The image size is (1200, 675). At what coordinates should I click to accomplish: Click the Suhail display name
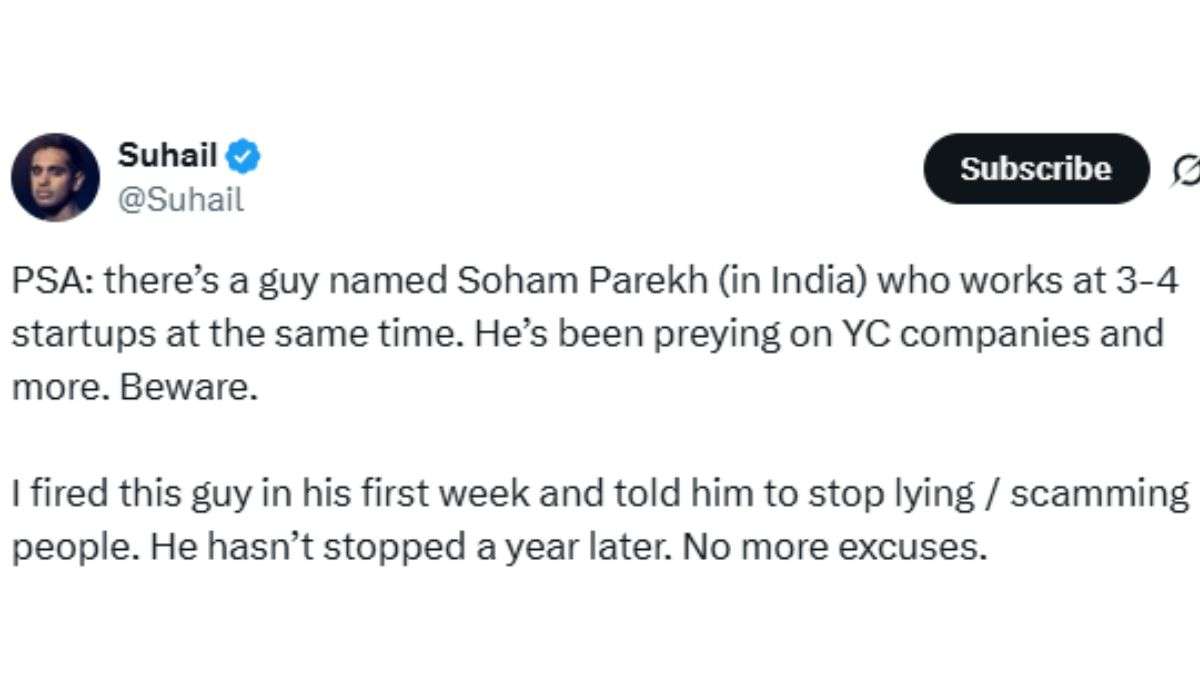click(168, 155)
